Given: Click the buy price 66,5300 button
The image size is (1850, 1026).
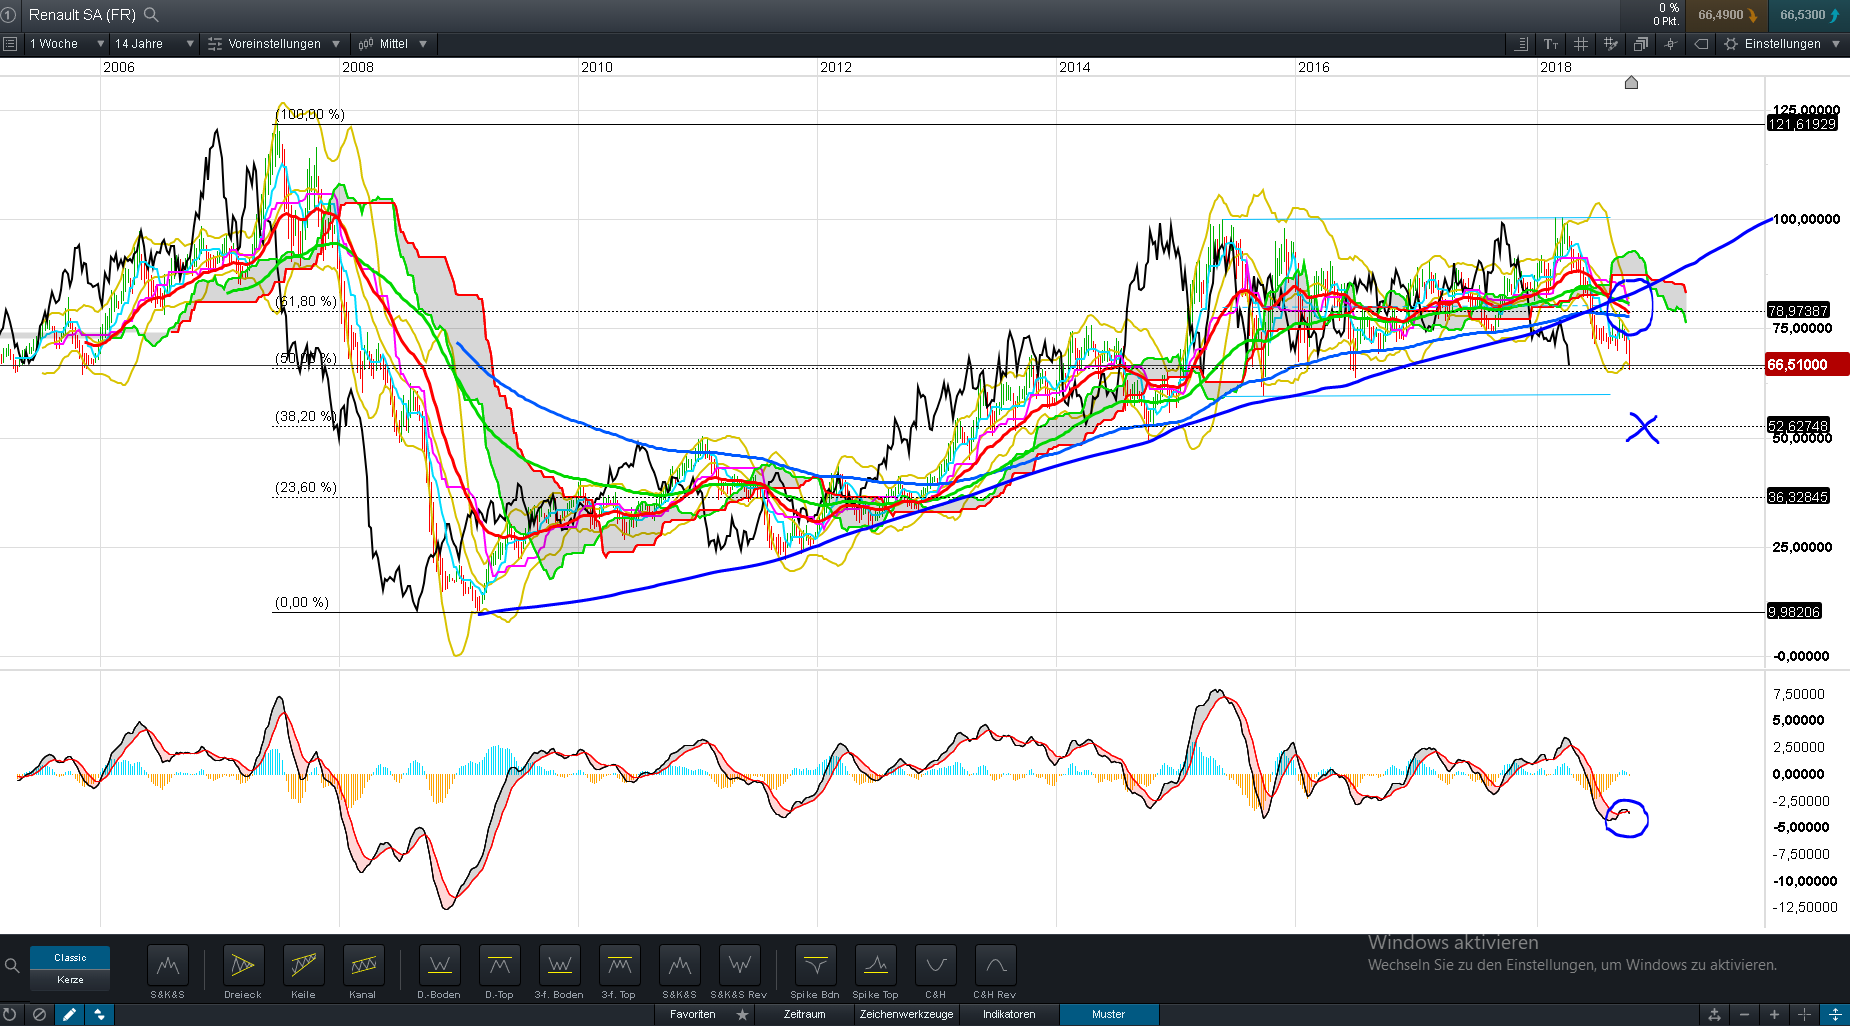Looking at the screenshot, I should click(1809, 15).
